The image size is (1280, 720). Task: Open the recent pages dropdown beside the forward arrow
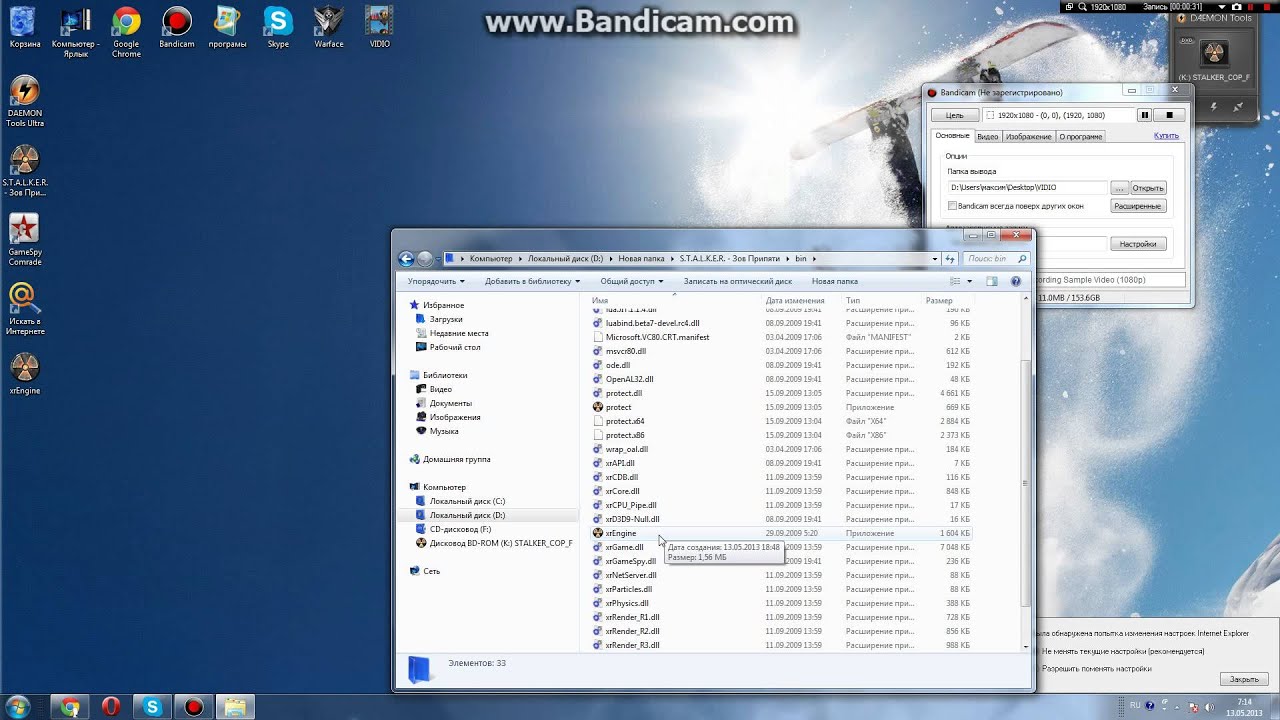pos(438,258)
